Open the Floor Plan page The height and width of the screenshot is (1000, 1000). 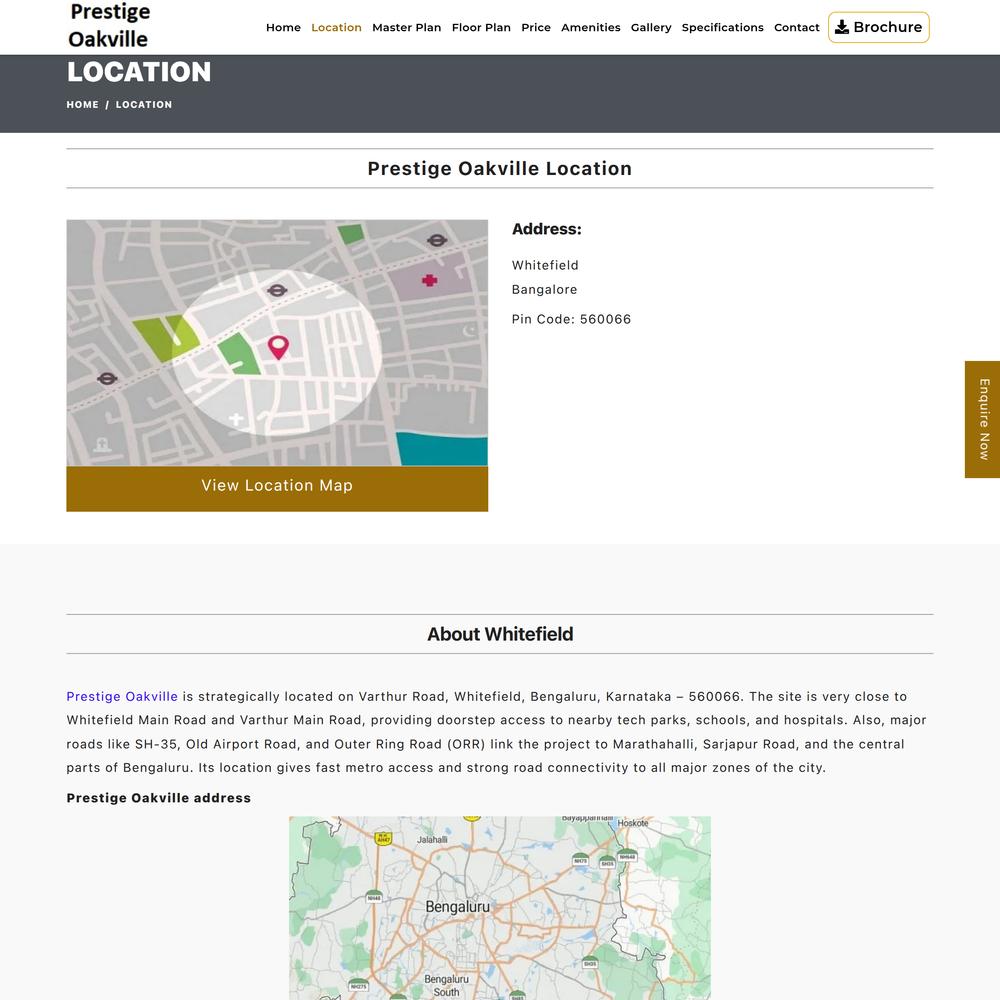481,27
